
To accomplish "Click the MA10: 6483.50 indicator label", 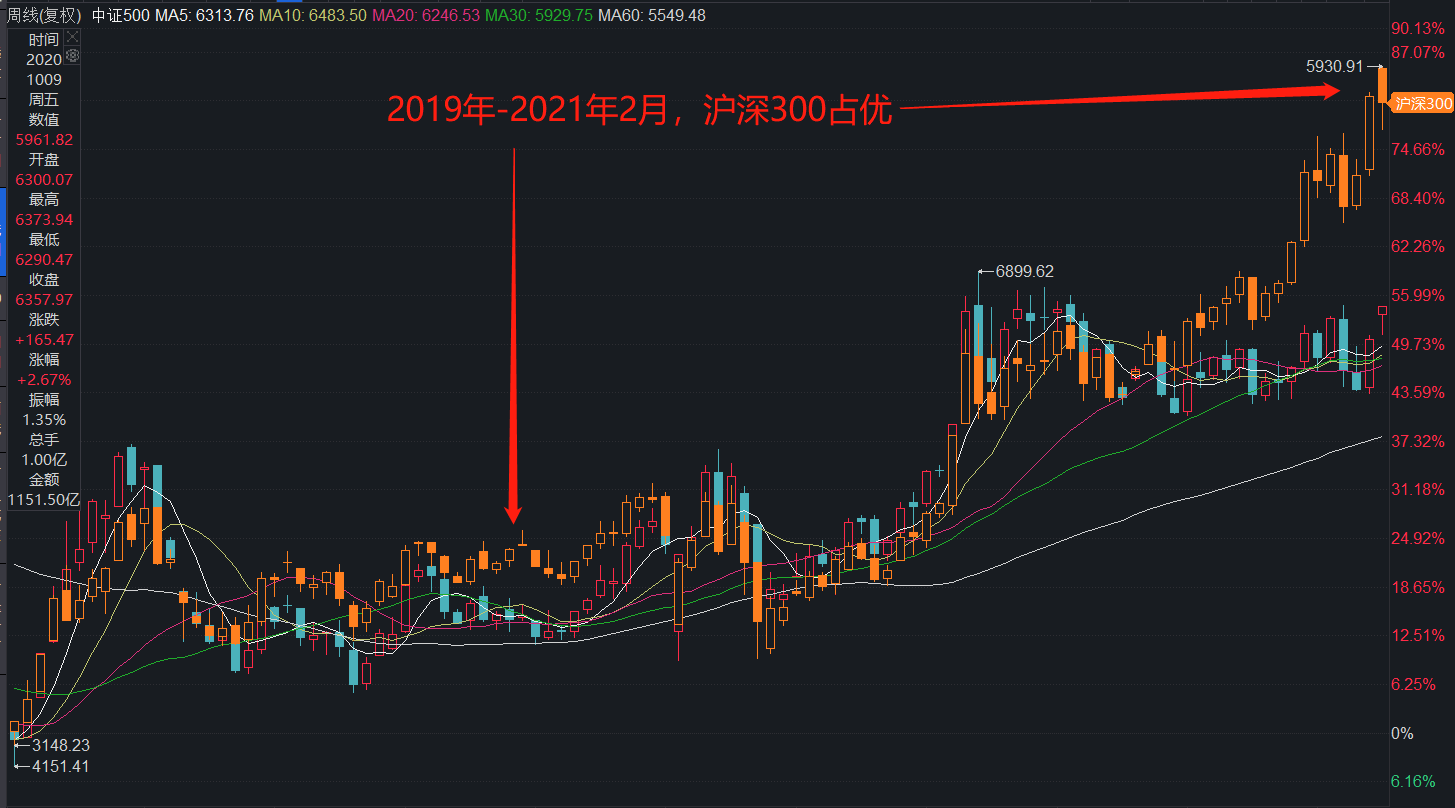I will pyautogui.click(x=312, y=15).
